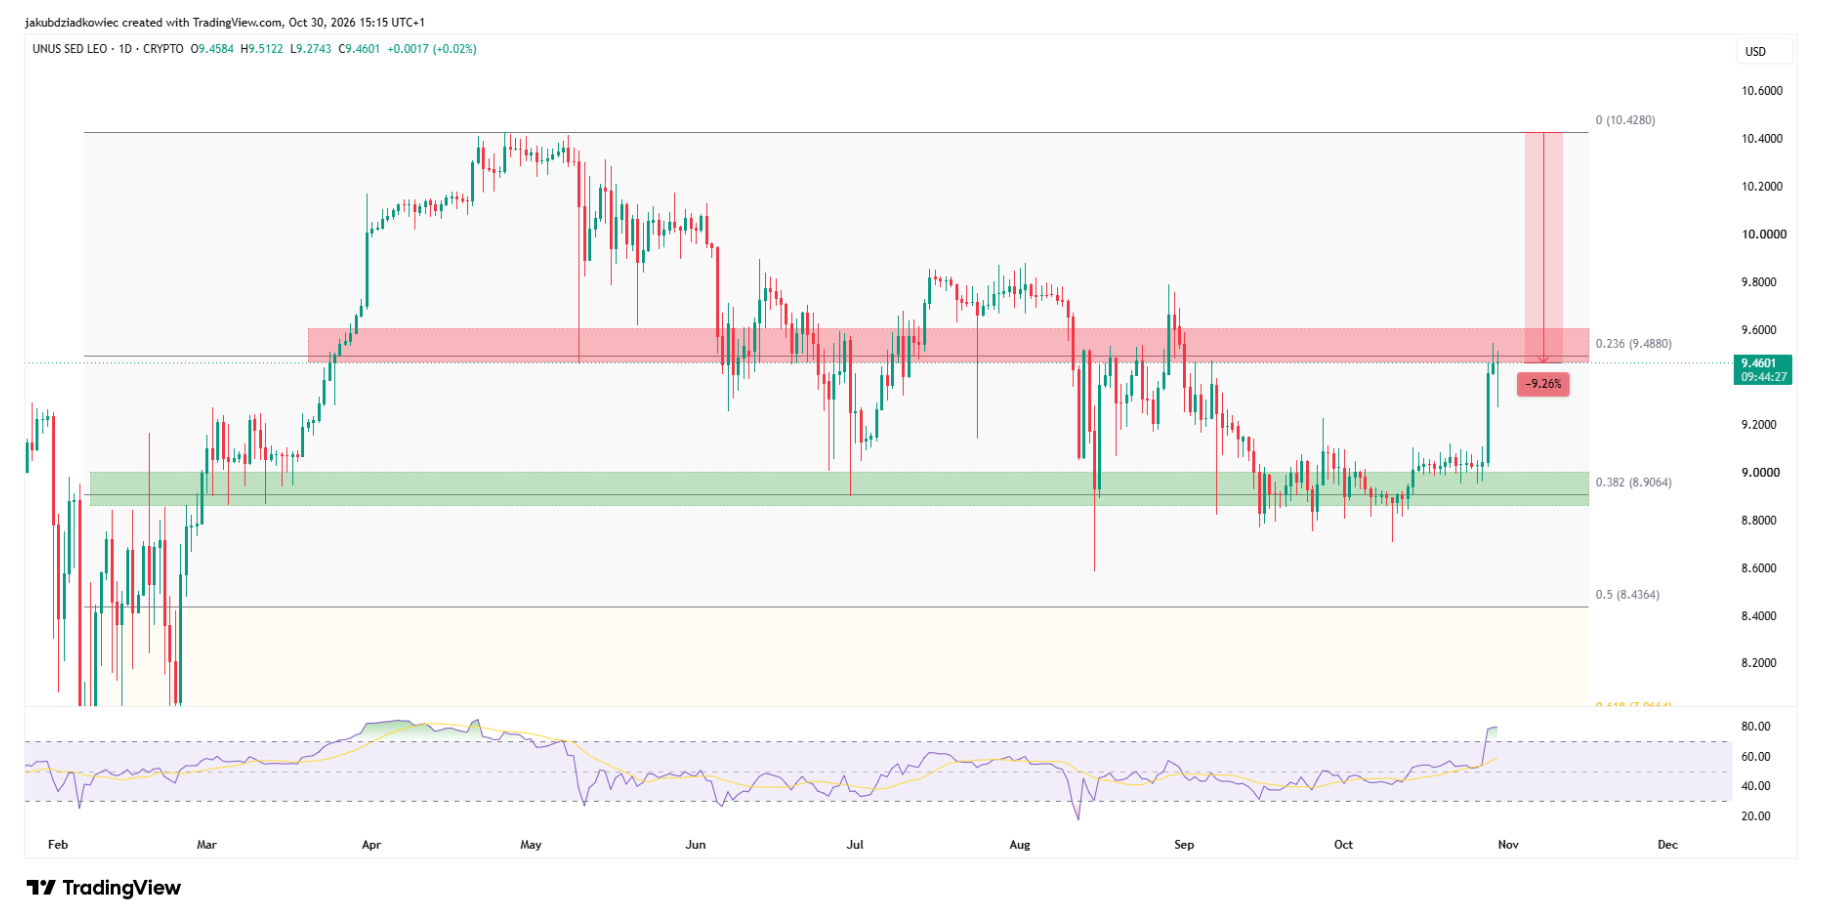Select the low value L9.2743
This screenshot has height=915, width=1835.
tap(311, 48)
